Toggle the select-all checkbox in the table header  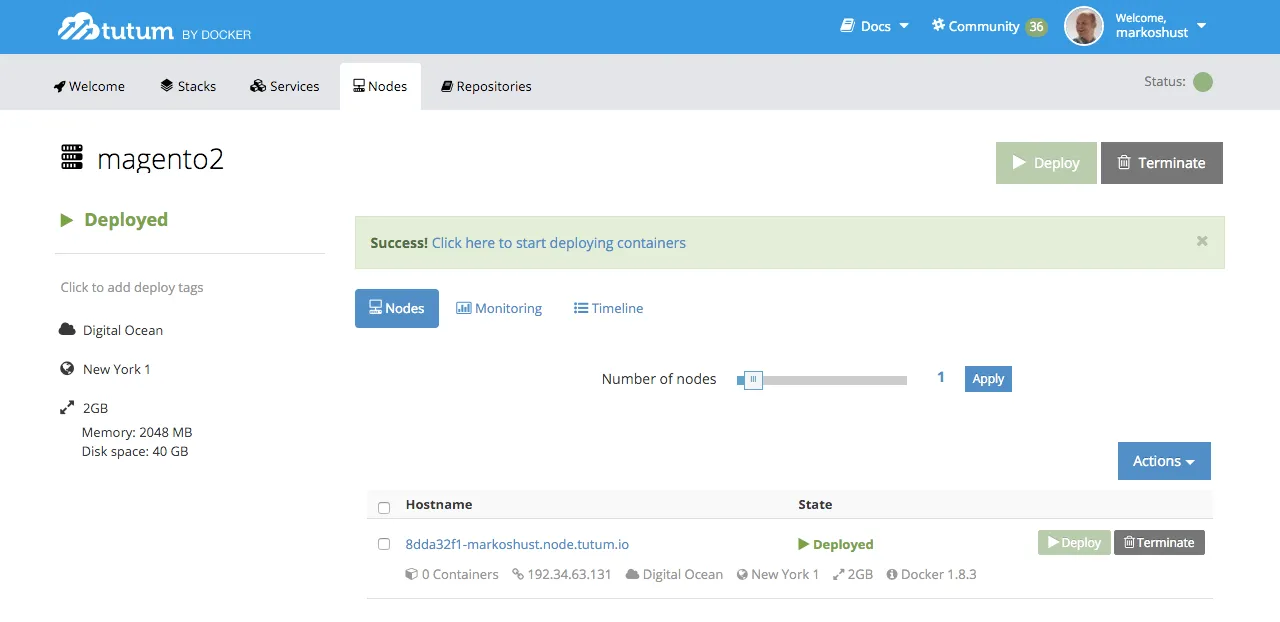[x=384, y=507]
